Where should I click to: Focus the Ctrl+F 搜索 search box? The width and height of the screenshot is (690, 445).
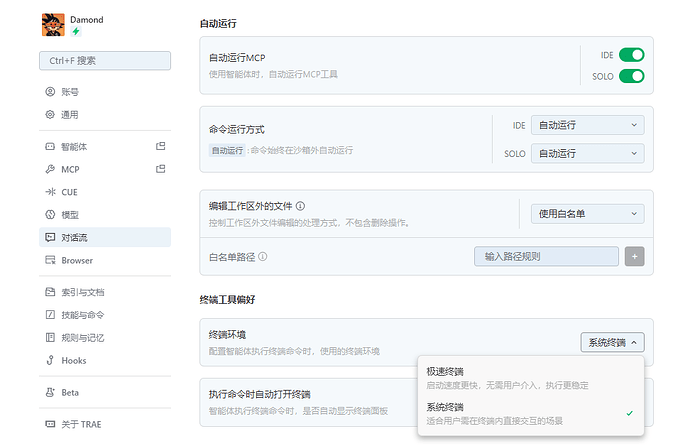[x=105, y=61]
